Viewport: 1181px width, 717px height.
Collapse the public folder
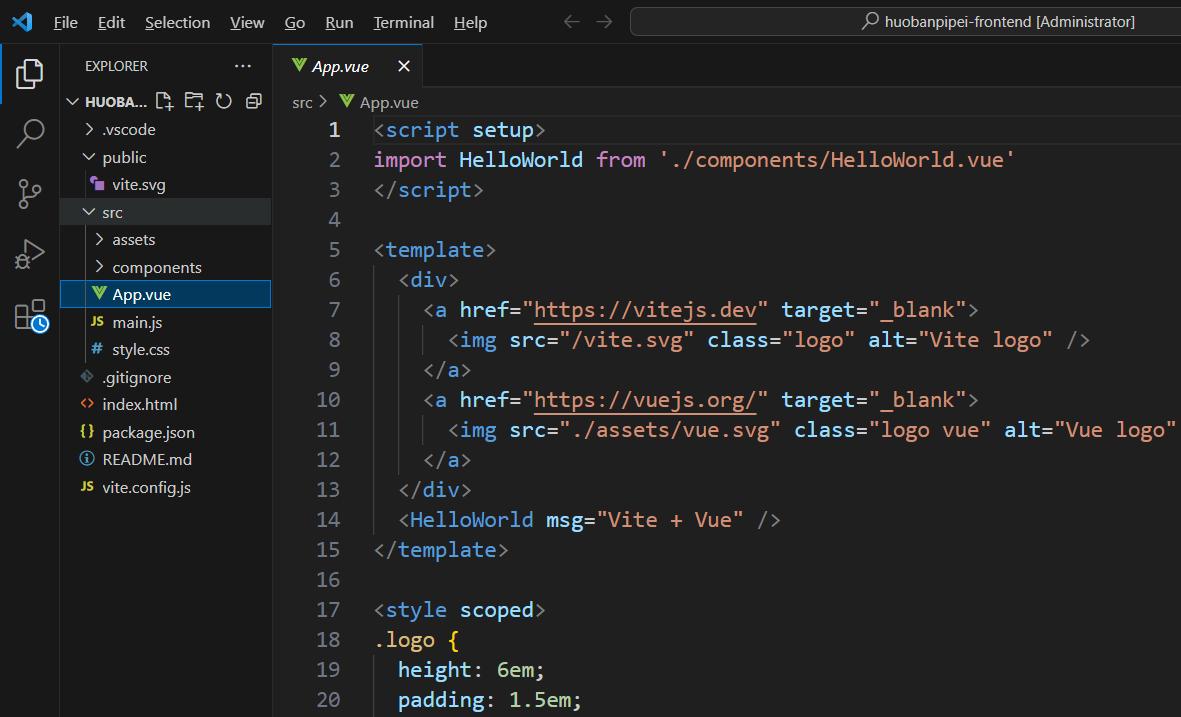tap(124, 158)
